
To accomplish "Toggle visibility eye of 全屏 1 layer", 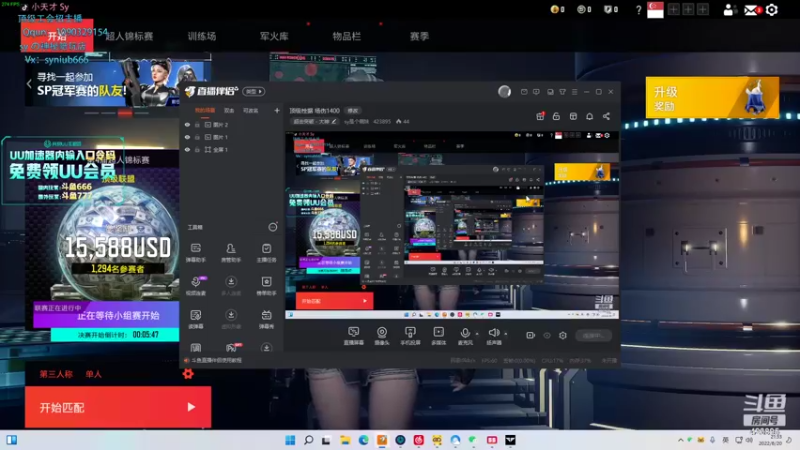I will tap(187, 149).
